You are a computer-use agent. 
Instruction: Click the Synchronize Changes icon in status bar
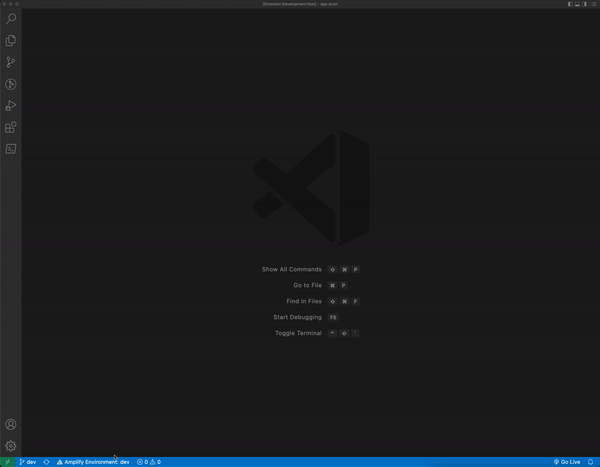pos(46,462)
